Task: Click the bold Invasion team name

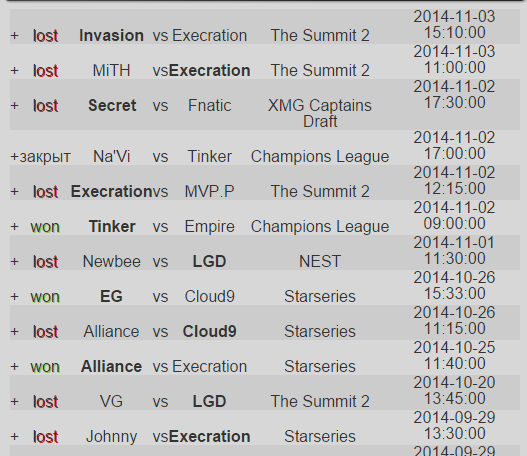Action: (111, 36)
